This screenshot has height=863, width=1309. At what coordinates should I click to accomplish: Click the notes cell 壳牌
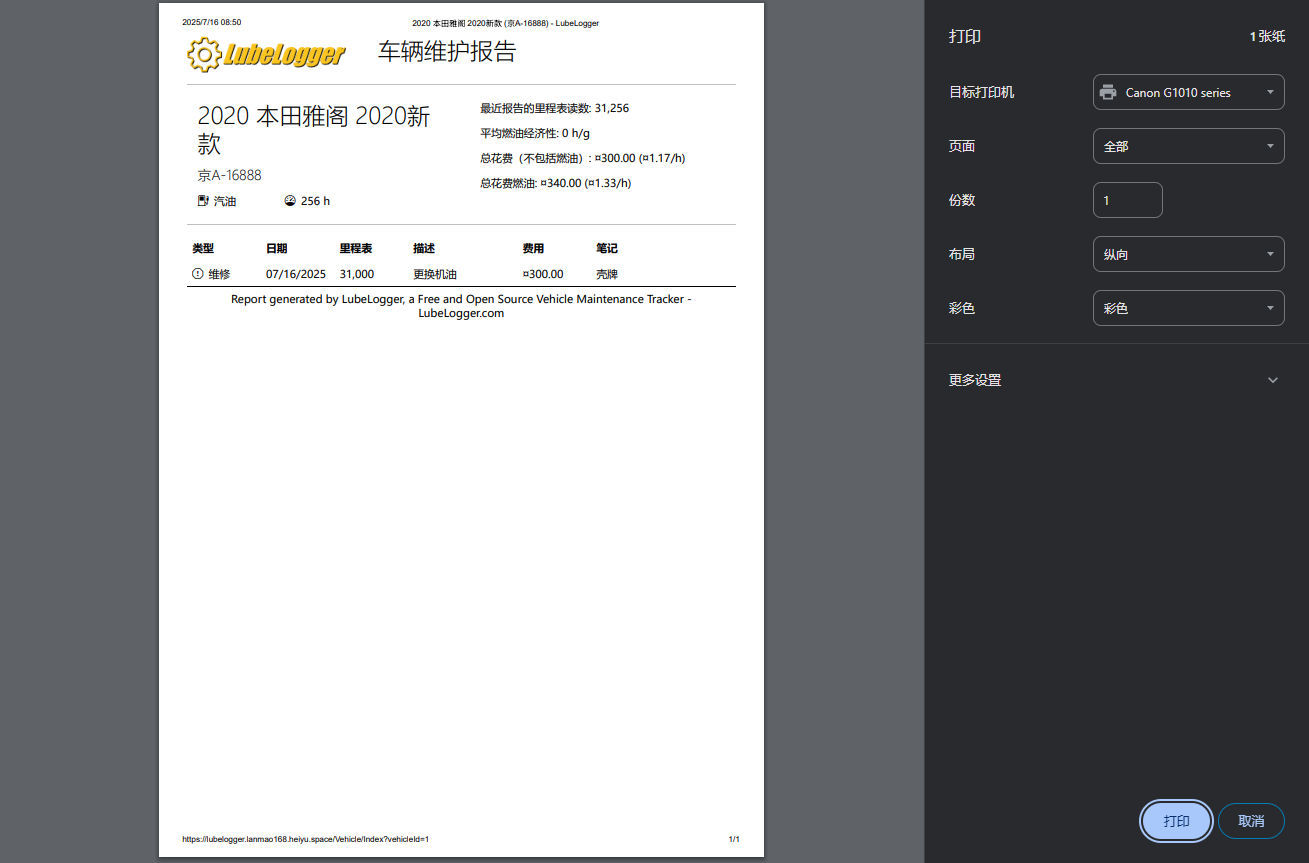(607, 274)
